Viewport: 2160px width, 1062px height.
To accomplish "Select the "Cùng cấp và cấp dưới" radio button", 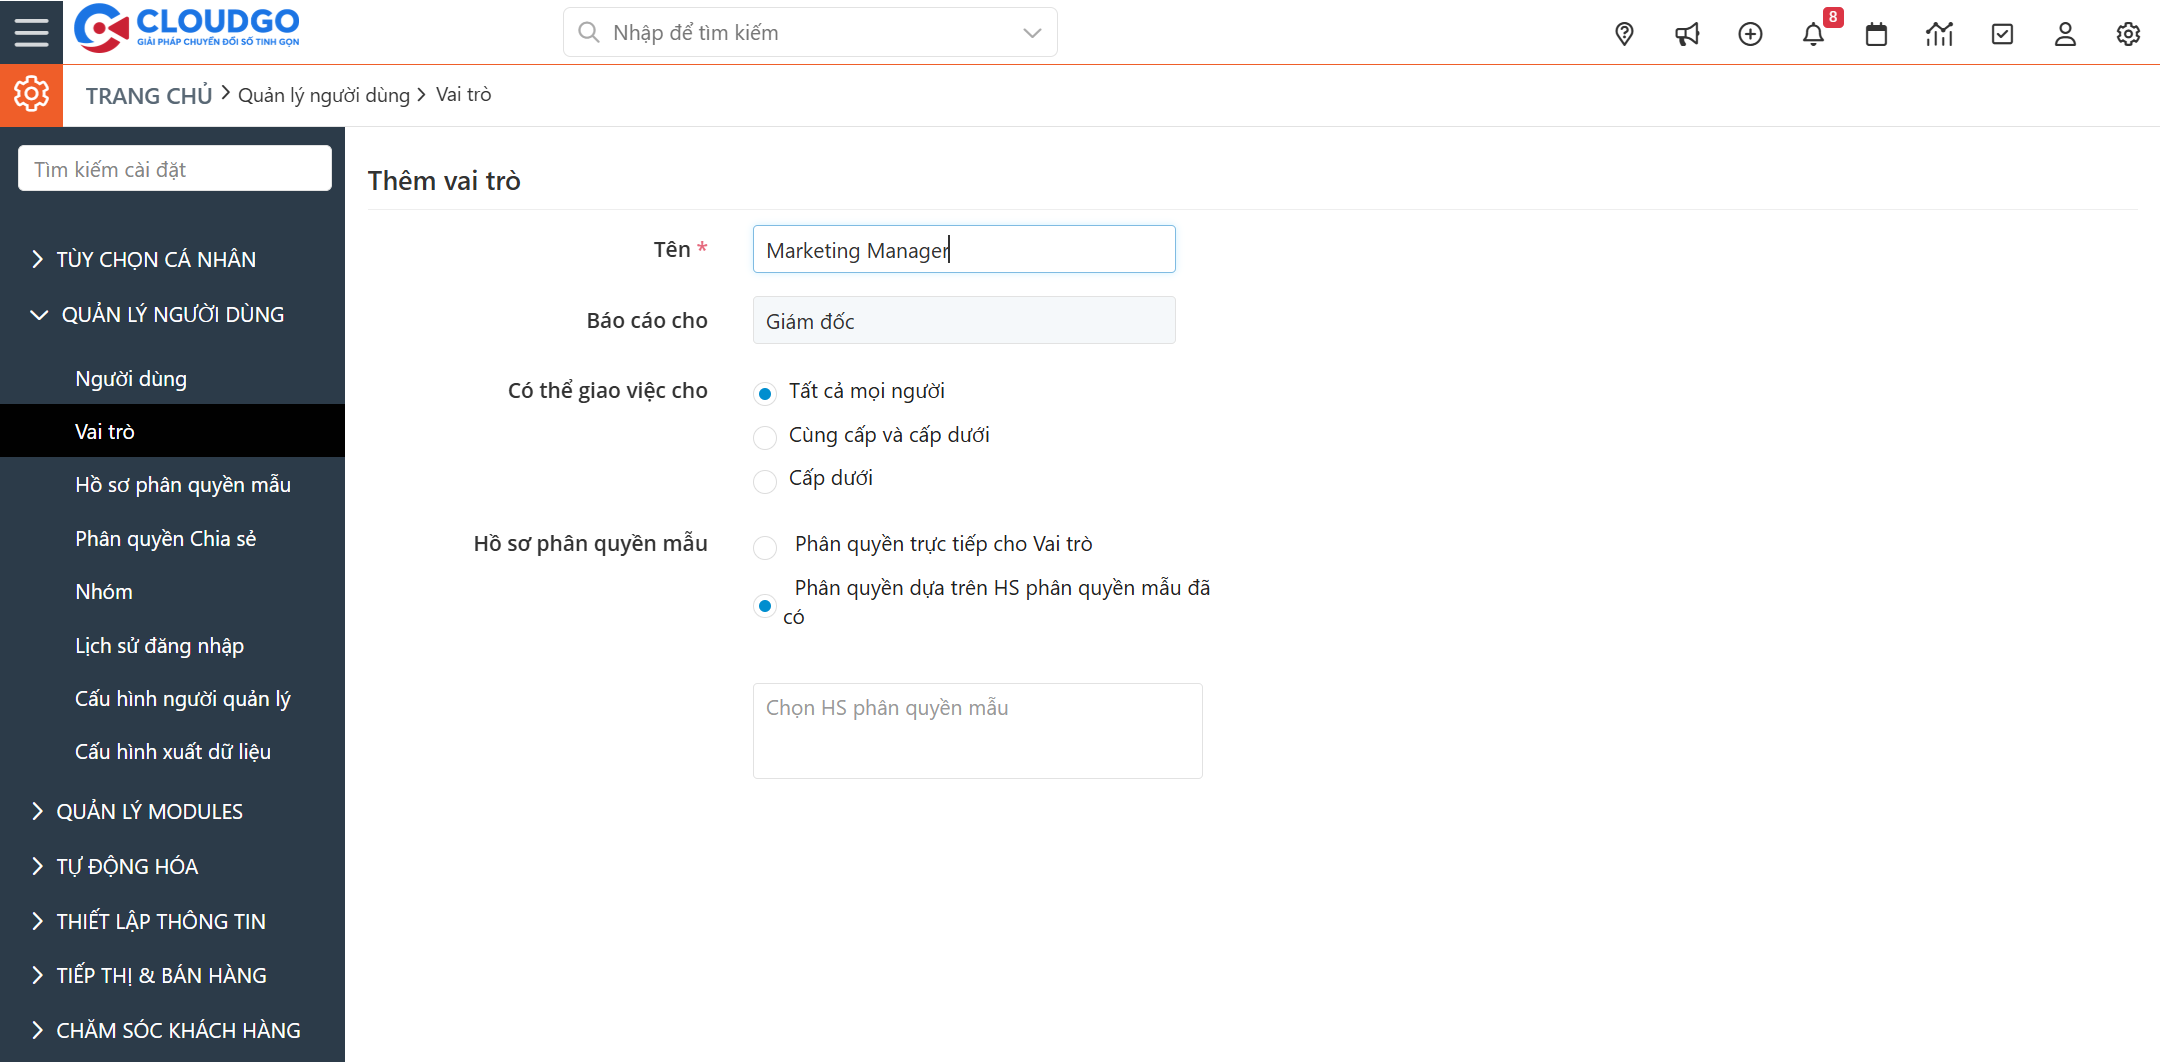I will tap(764, 437).
